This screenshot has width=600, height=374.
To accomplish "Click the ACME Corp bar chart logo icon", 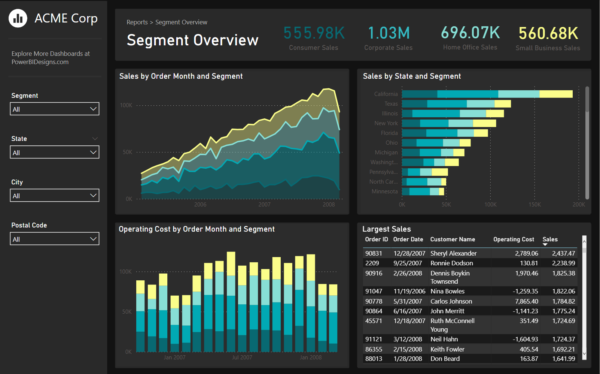I will [18, 18].
